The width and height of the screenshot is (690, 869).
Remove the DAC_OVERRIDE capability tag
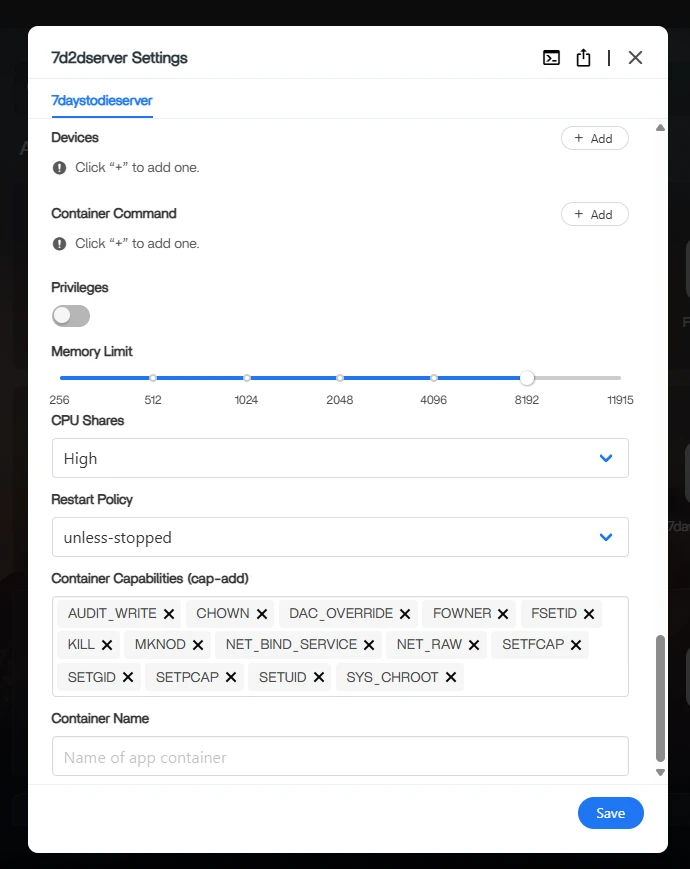pyautogui.click(x=405, y=614)
